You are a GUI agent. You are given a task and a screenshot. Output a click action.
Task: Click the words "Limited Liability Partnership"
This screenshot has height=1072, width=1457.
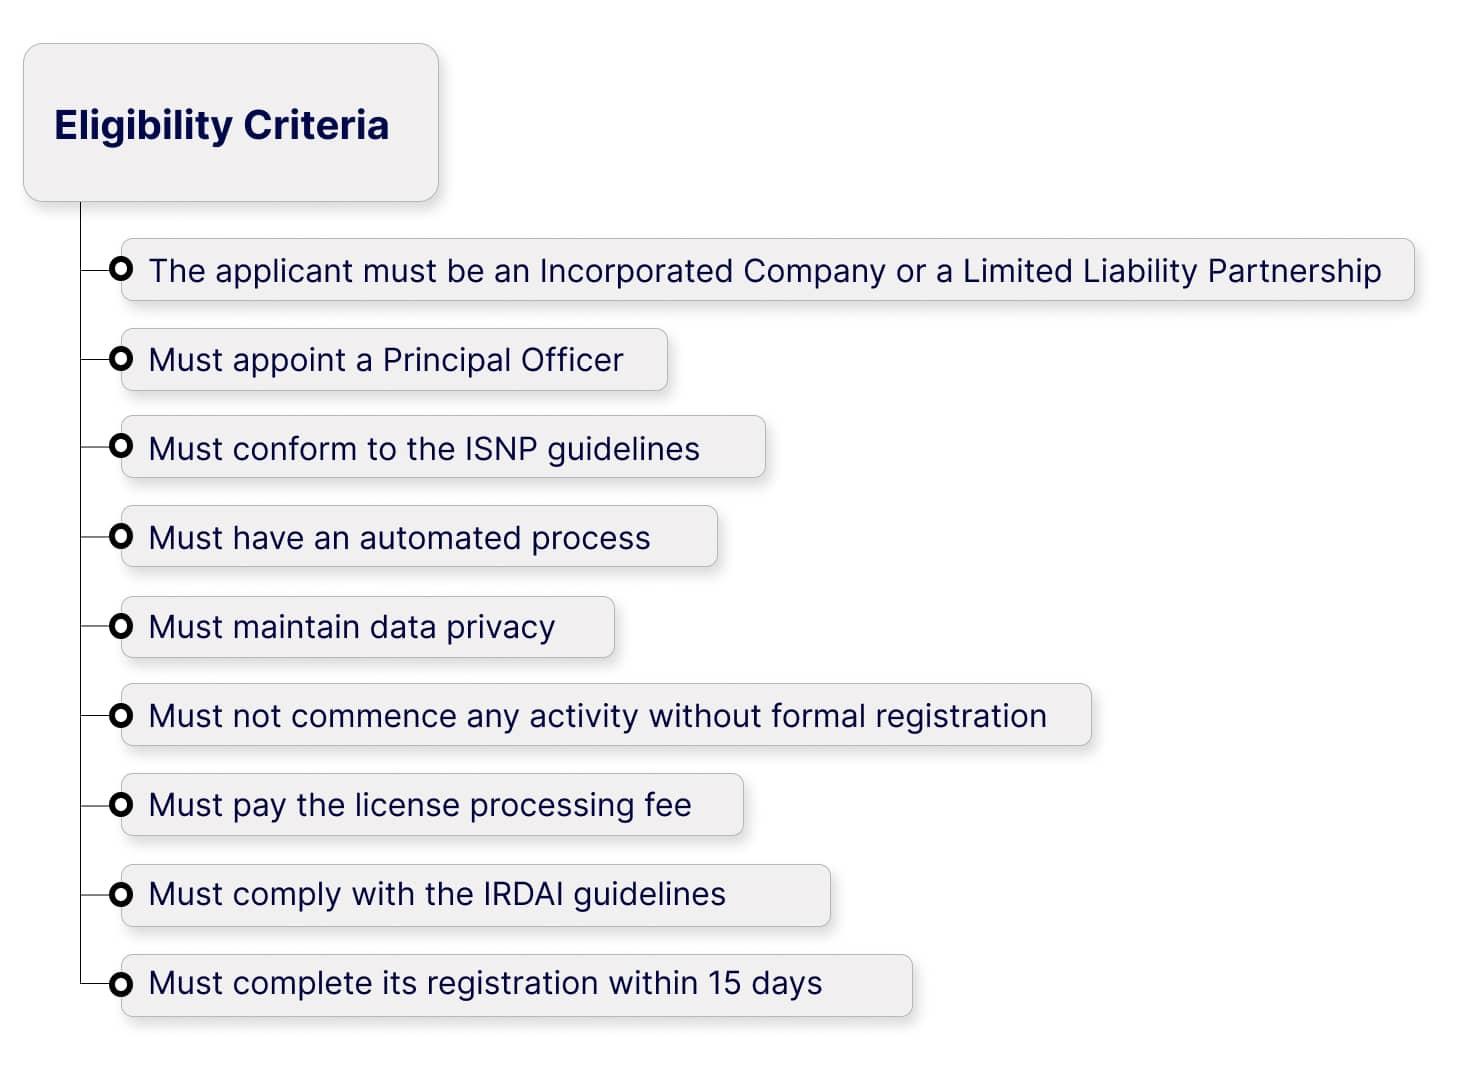1171,270
